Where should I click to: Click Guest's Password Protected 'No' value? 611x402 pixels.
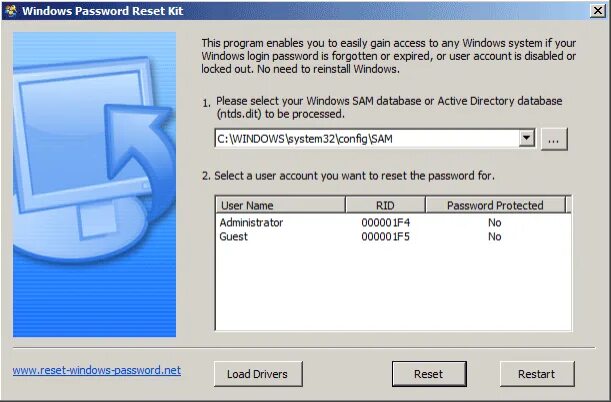coord(494,236)
